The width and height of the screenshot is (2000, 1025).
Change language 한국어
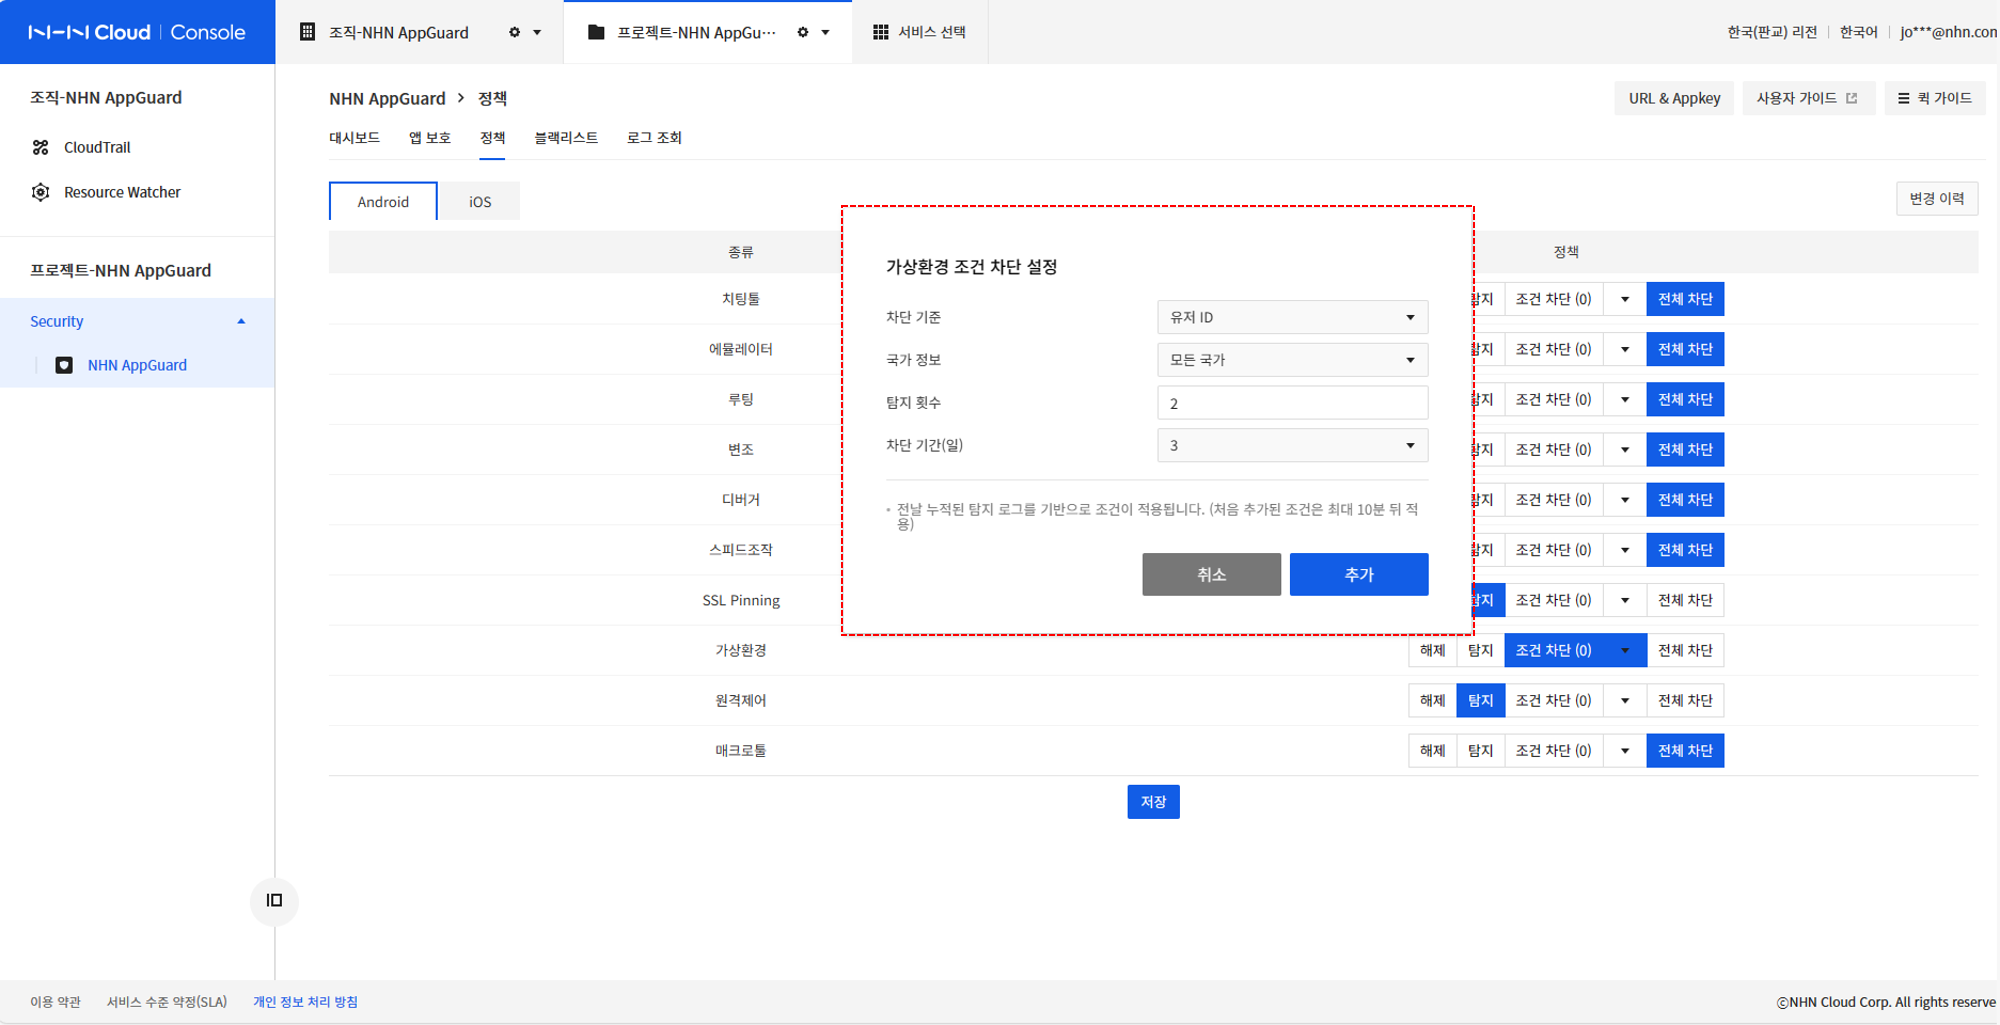(x=1858, y=32)
